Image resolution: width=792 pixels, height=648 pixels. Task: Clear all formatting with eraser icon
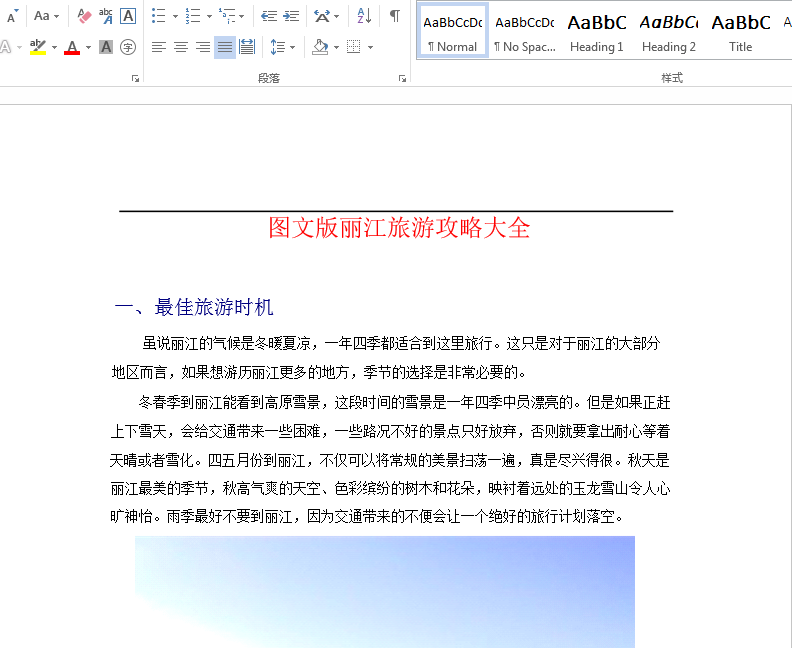click(84, 16)
